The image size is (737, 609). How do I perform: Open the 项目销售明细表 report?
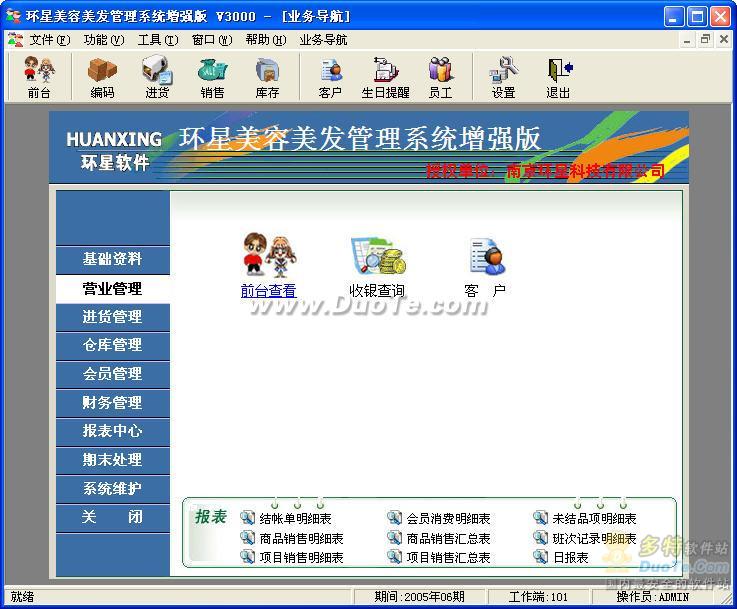click(x=301, y=557)
